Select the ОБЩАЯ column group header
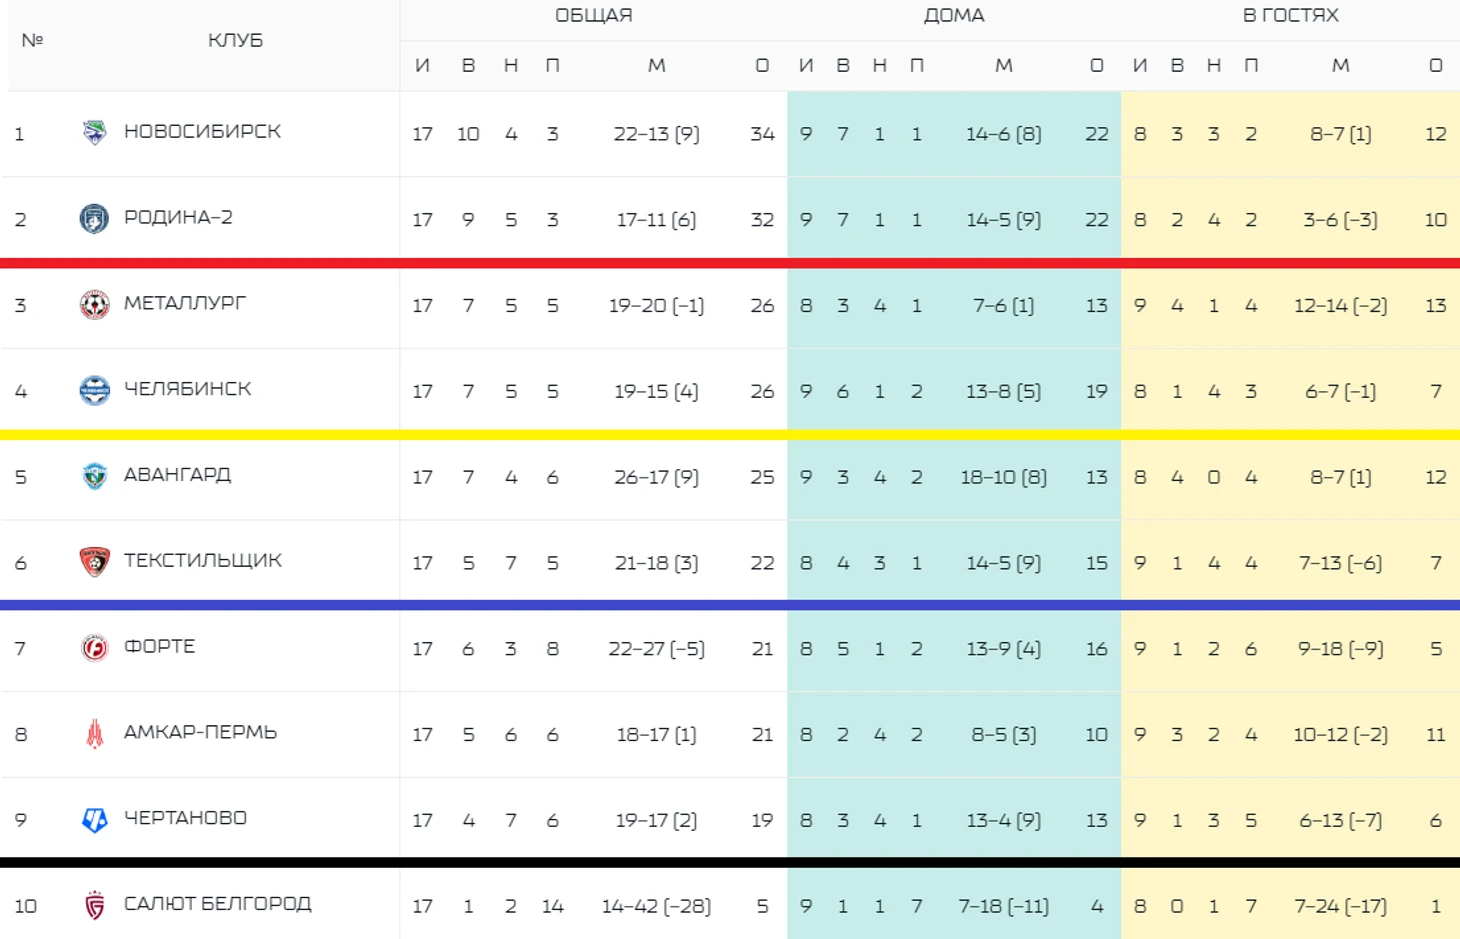Image resolution: width=1460 pixels, height=939 pixels. coord(593,16)
